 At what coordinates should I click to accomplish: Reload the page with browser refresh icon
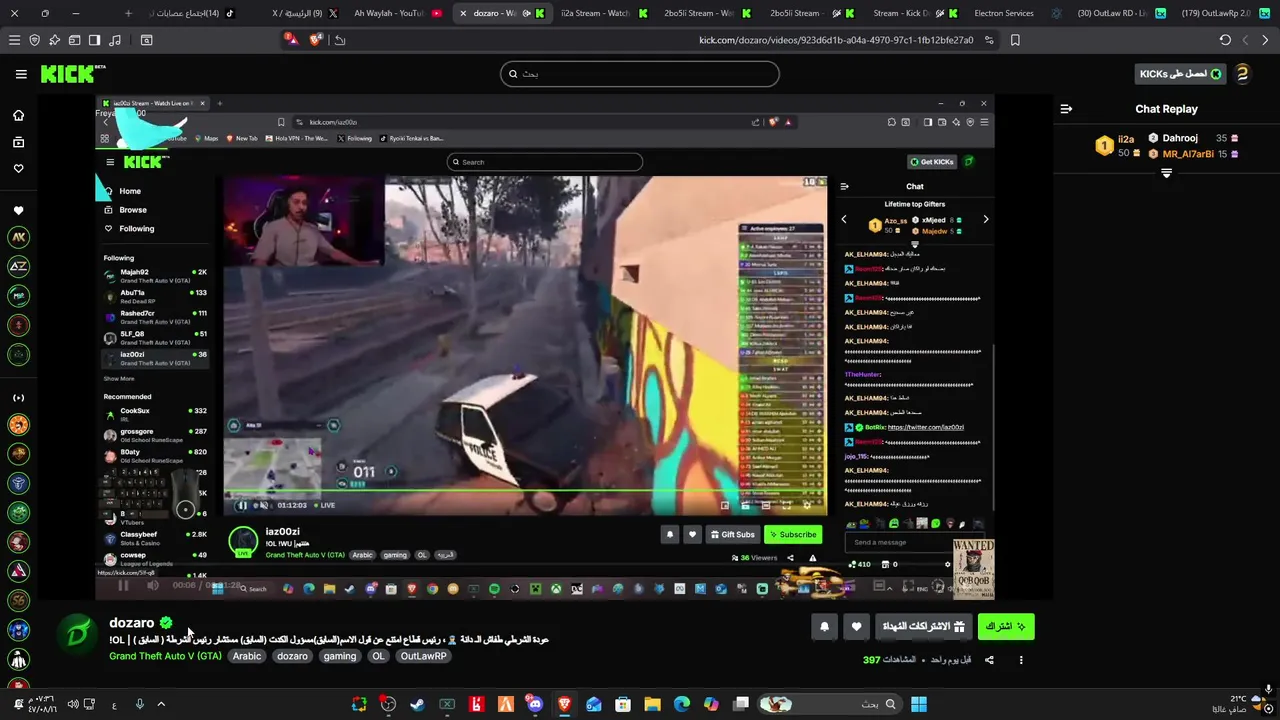pyautogui.click(x=1225, y=40)
